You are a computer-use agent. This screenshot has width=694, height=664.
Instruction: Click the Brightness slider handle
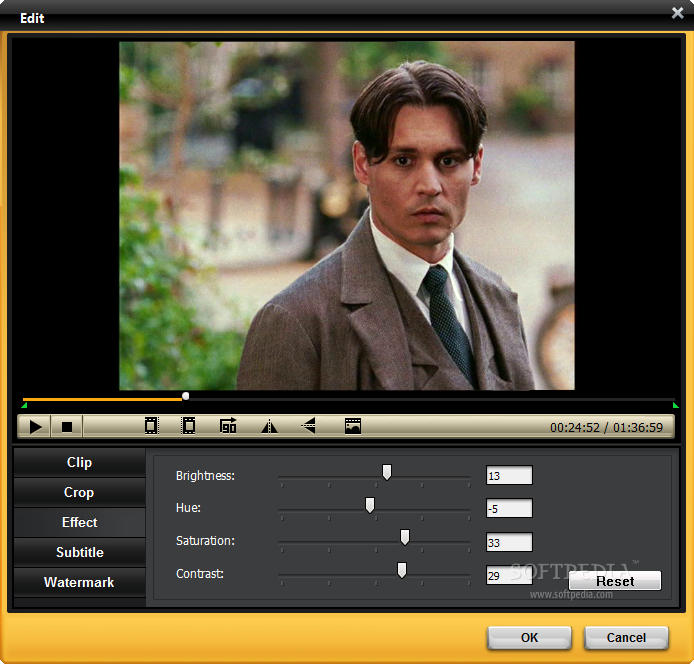click(387, 472)
